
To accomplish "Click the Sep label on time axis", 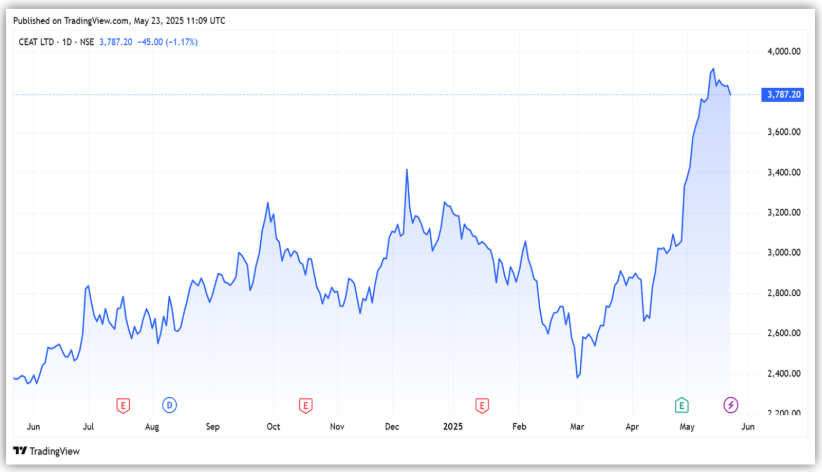I will click(212, 426).
